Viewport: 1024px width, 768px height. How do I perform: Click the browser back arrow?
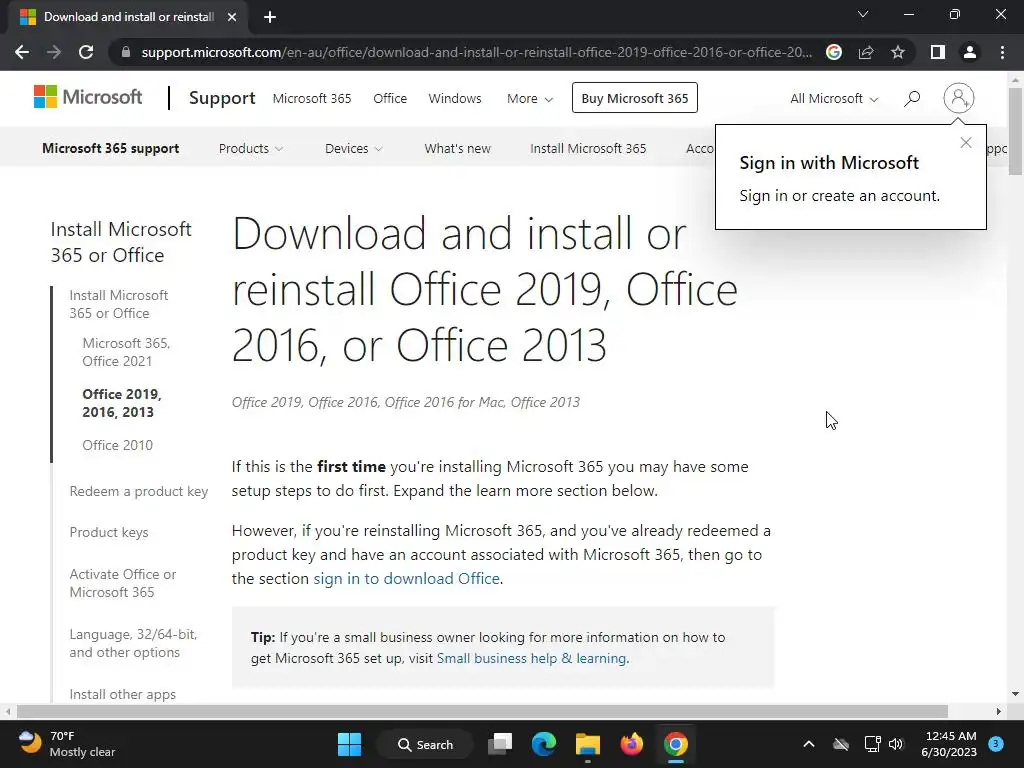point(22,52)
